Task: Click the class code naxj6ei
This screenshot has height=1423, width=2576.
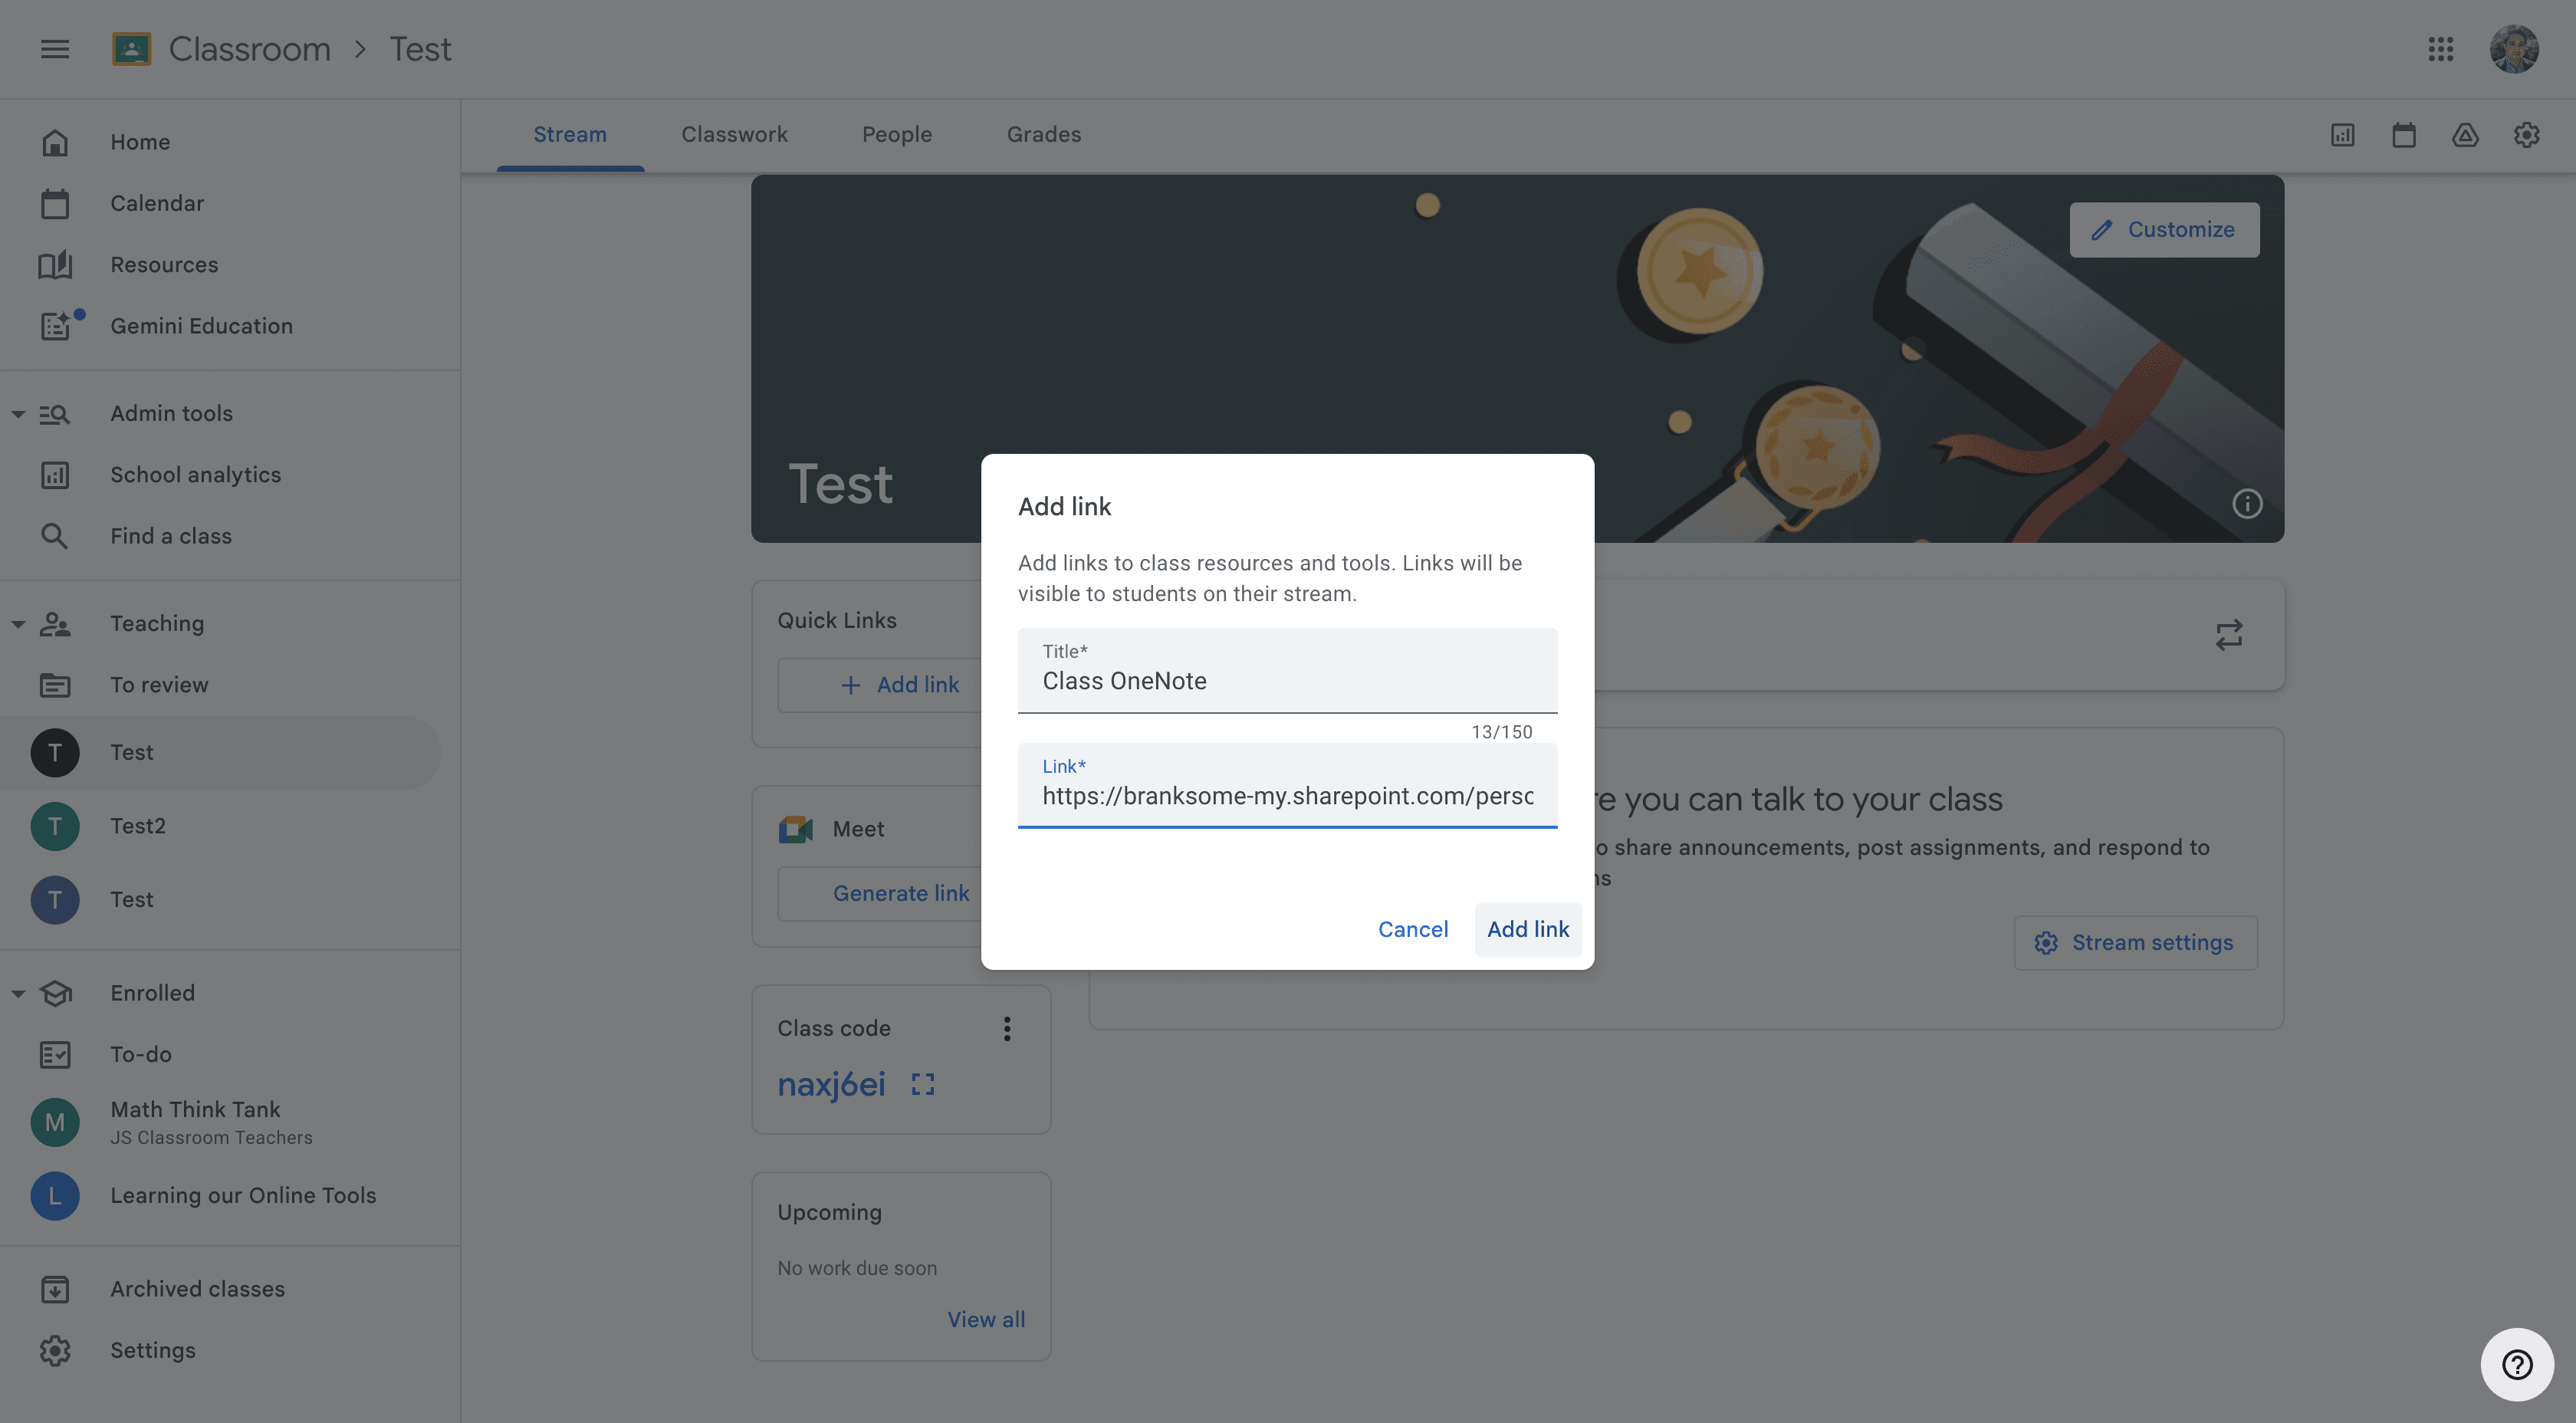Action: (832, 1084)
